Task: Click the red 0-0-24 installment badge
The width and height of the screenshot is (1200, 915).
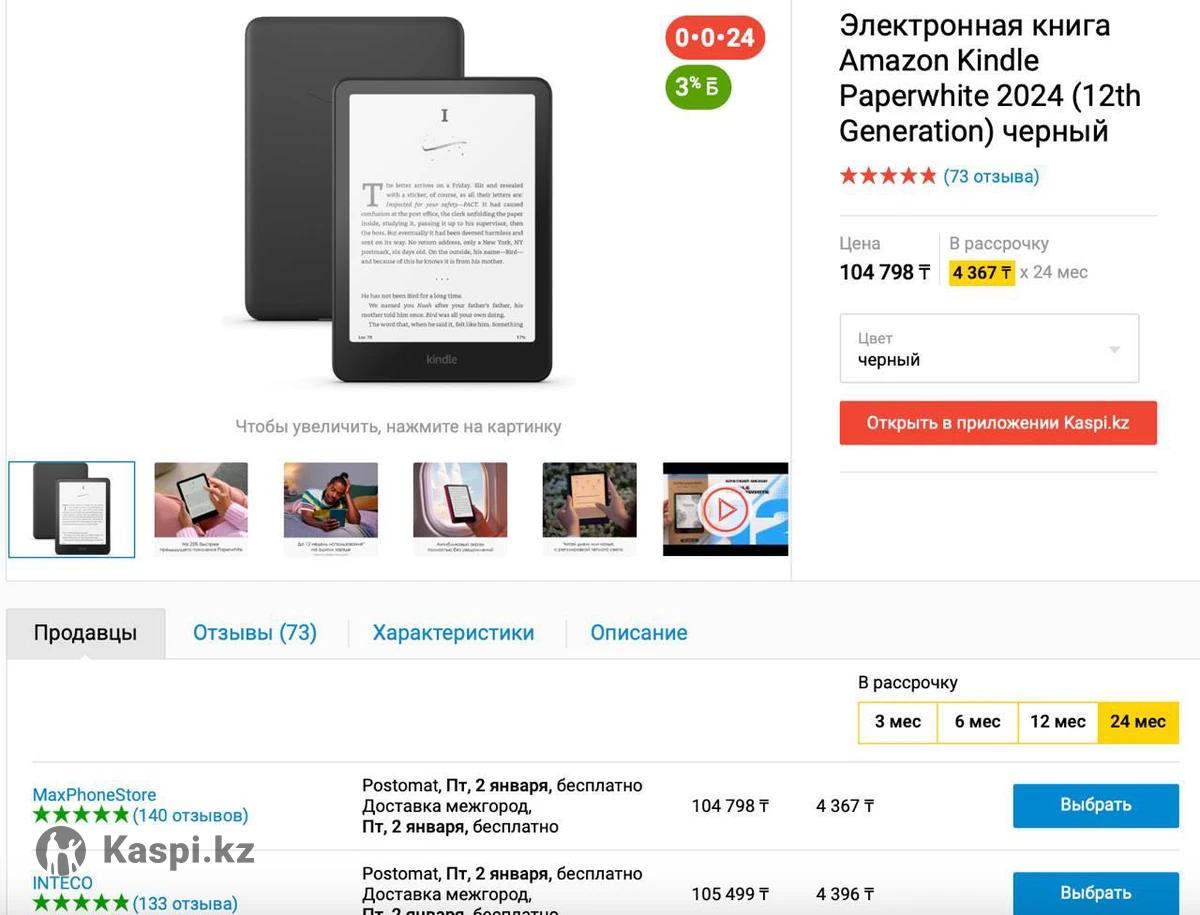Action: 715,38
